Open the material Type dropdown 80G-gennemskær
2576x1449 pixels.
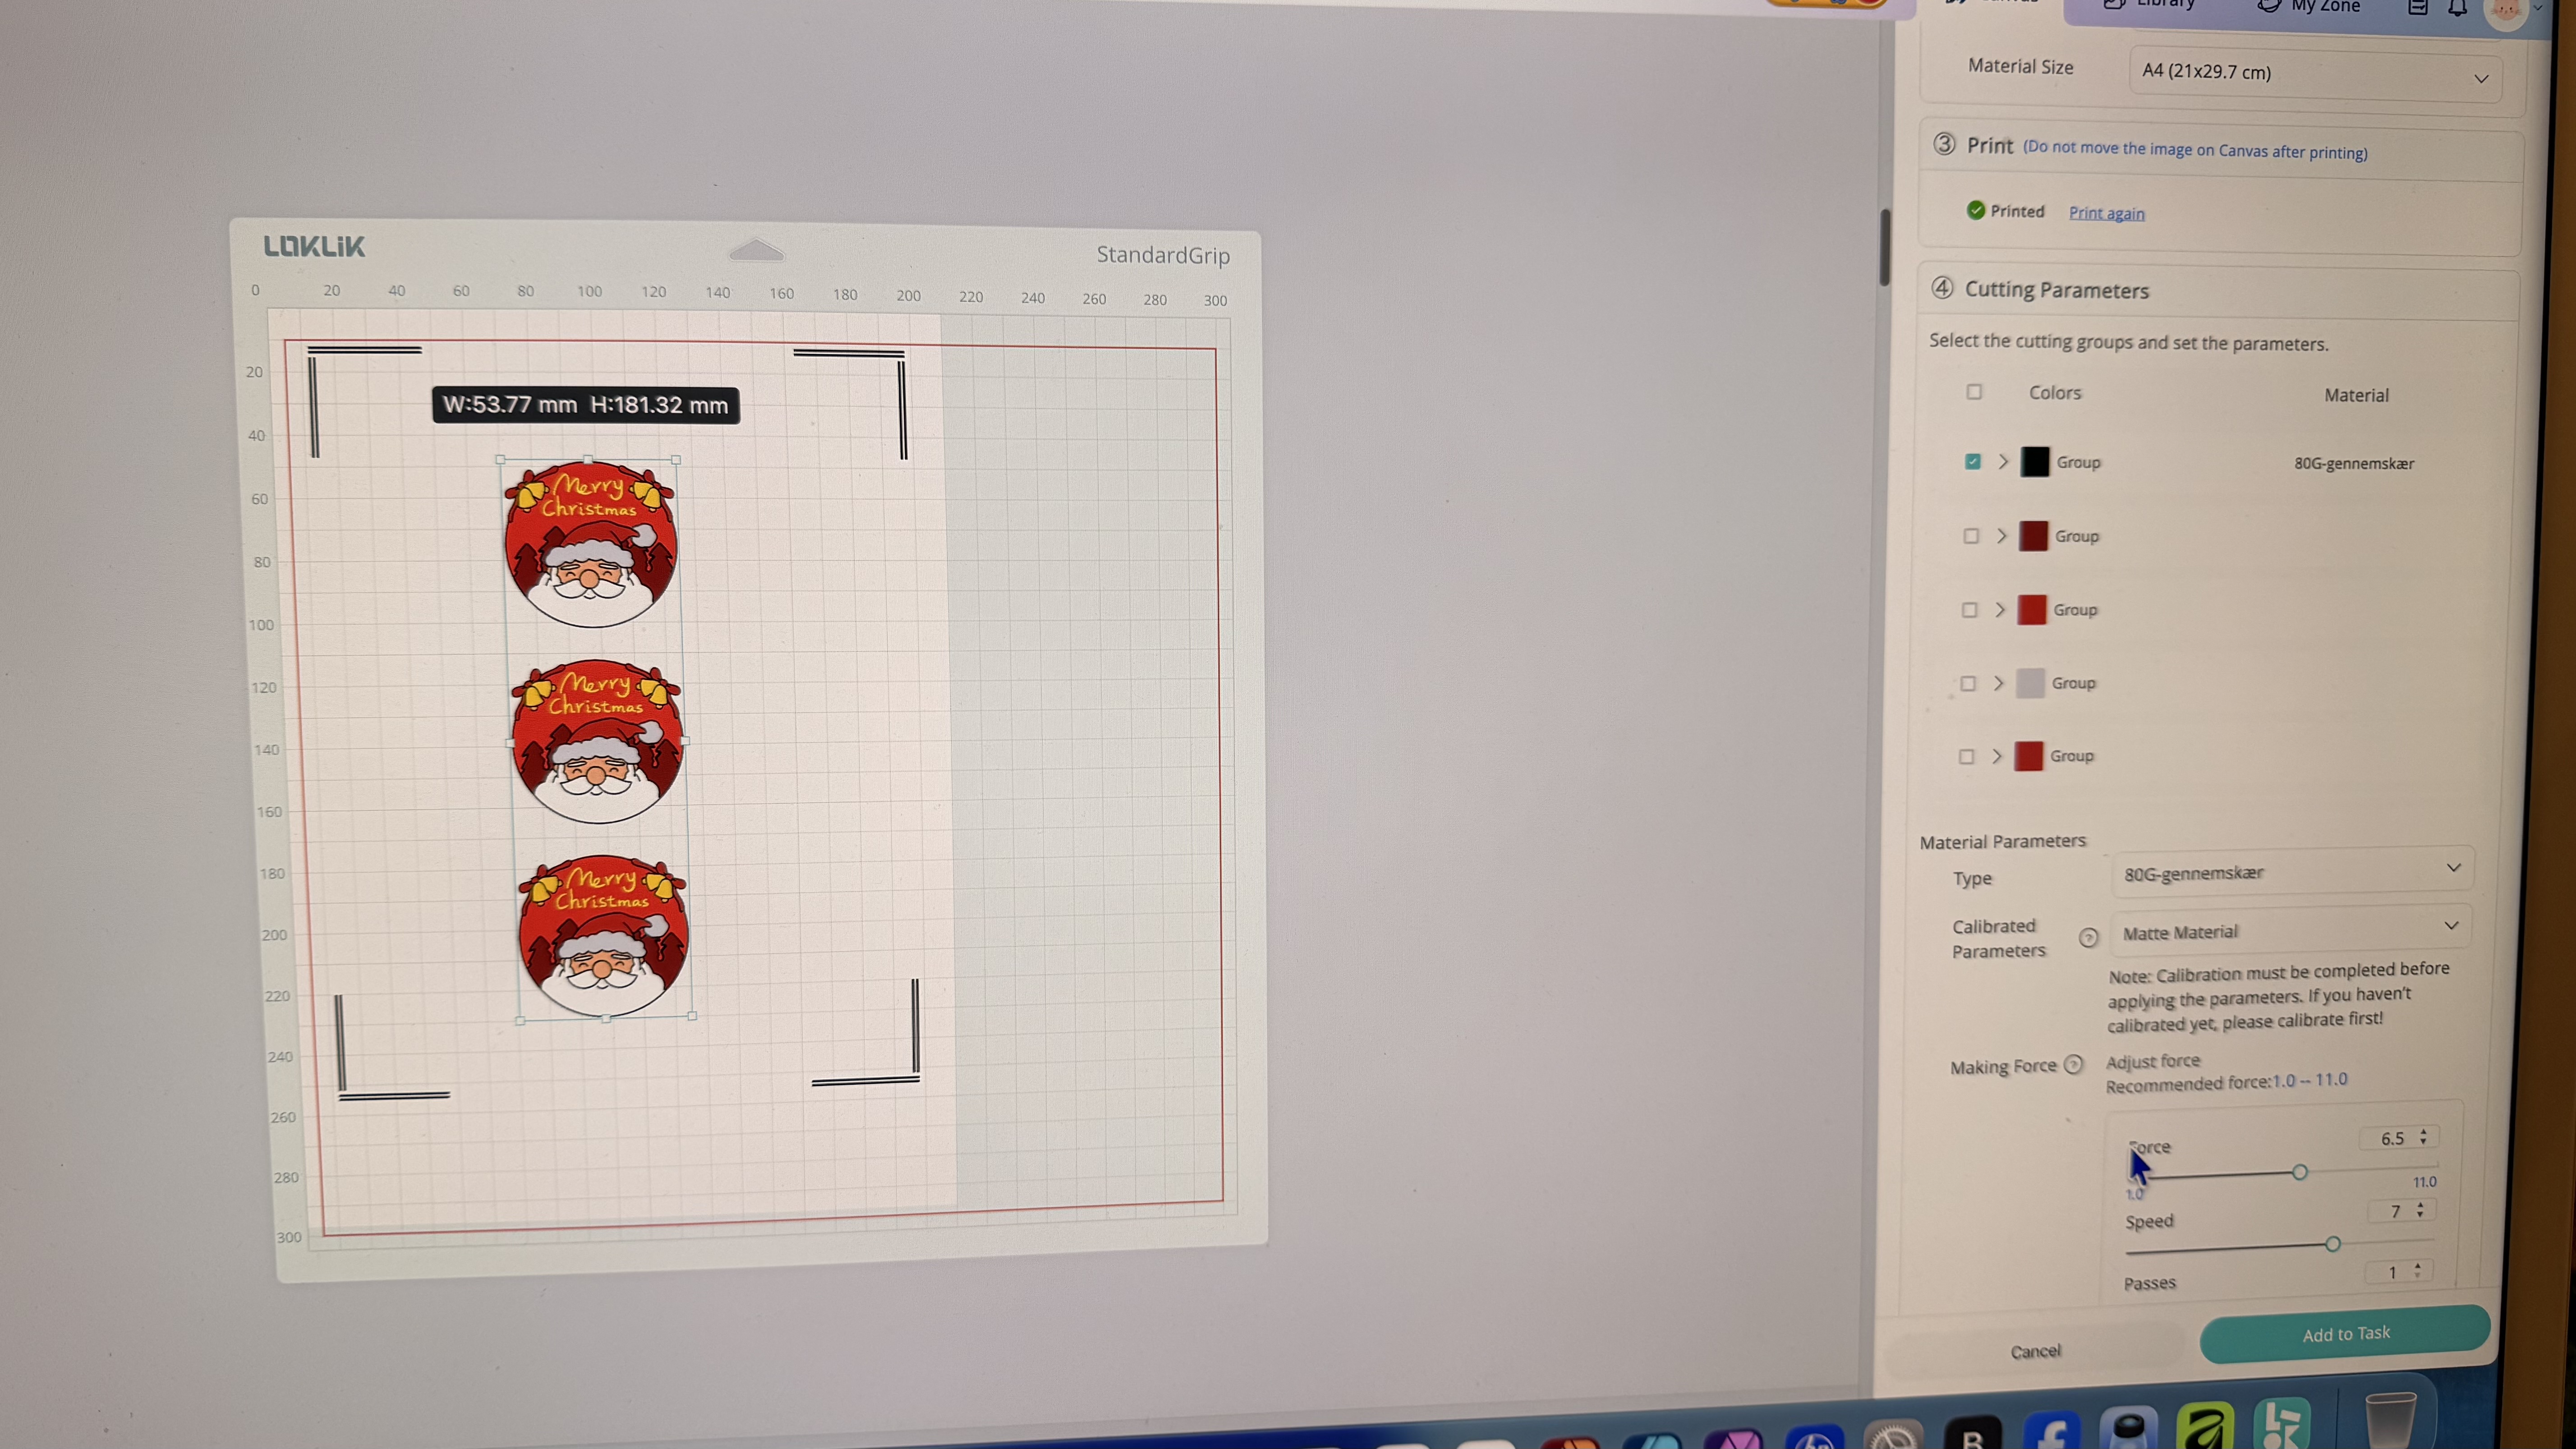(x=2291, y=872)
